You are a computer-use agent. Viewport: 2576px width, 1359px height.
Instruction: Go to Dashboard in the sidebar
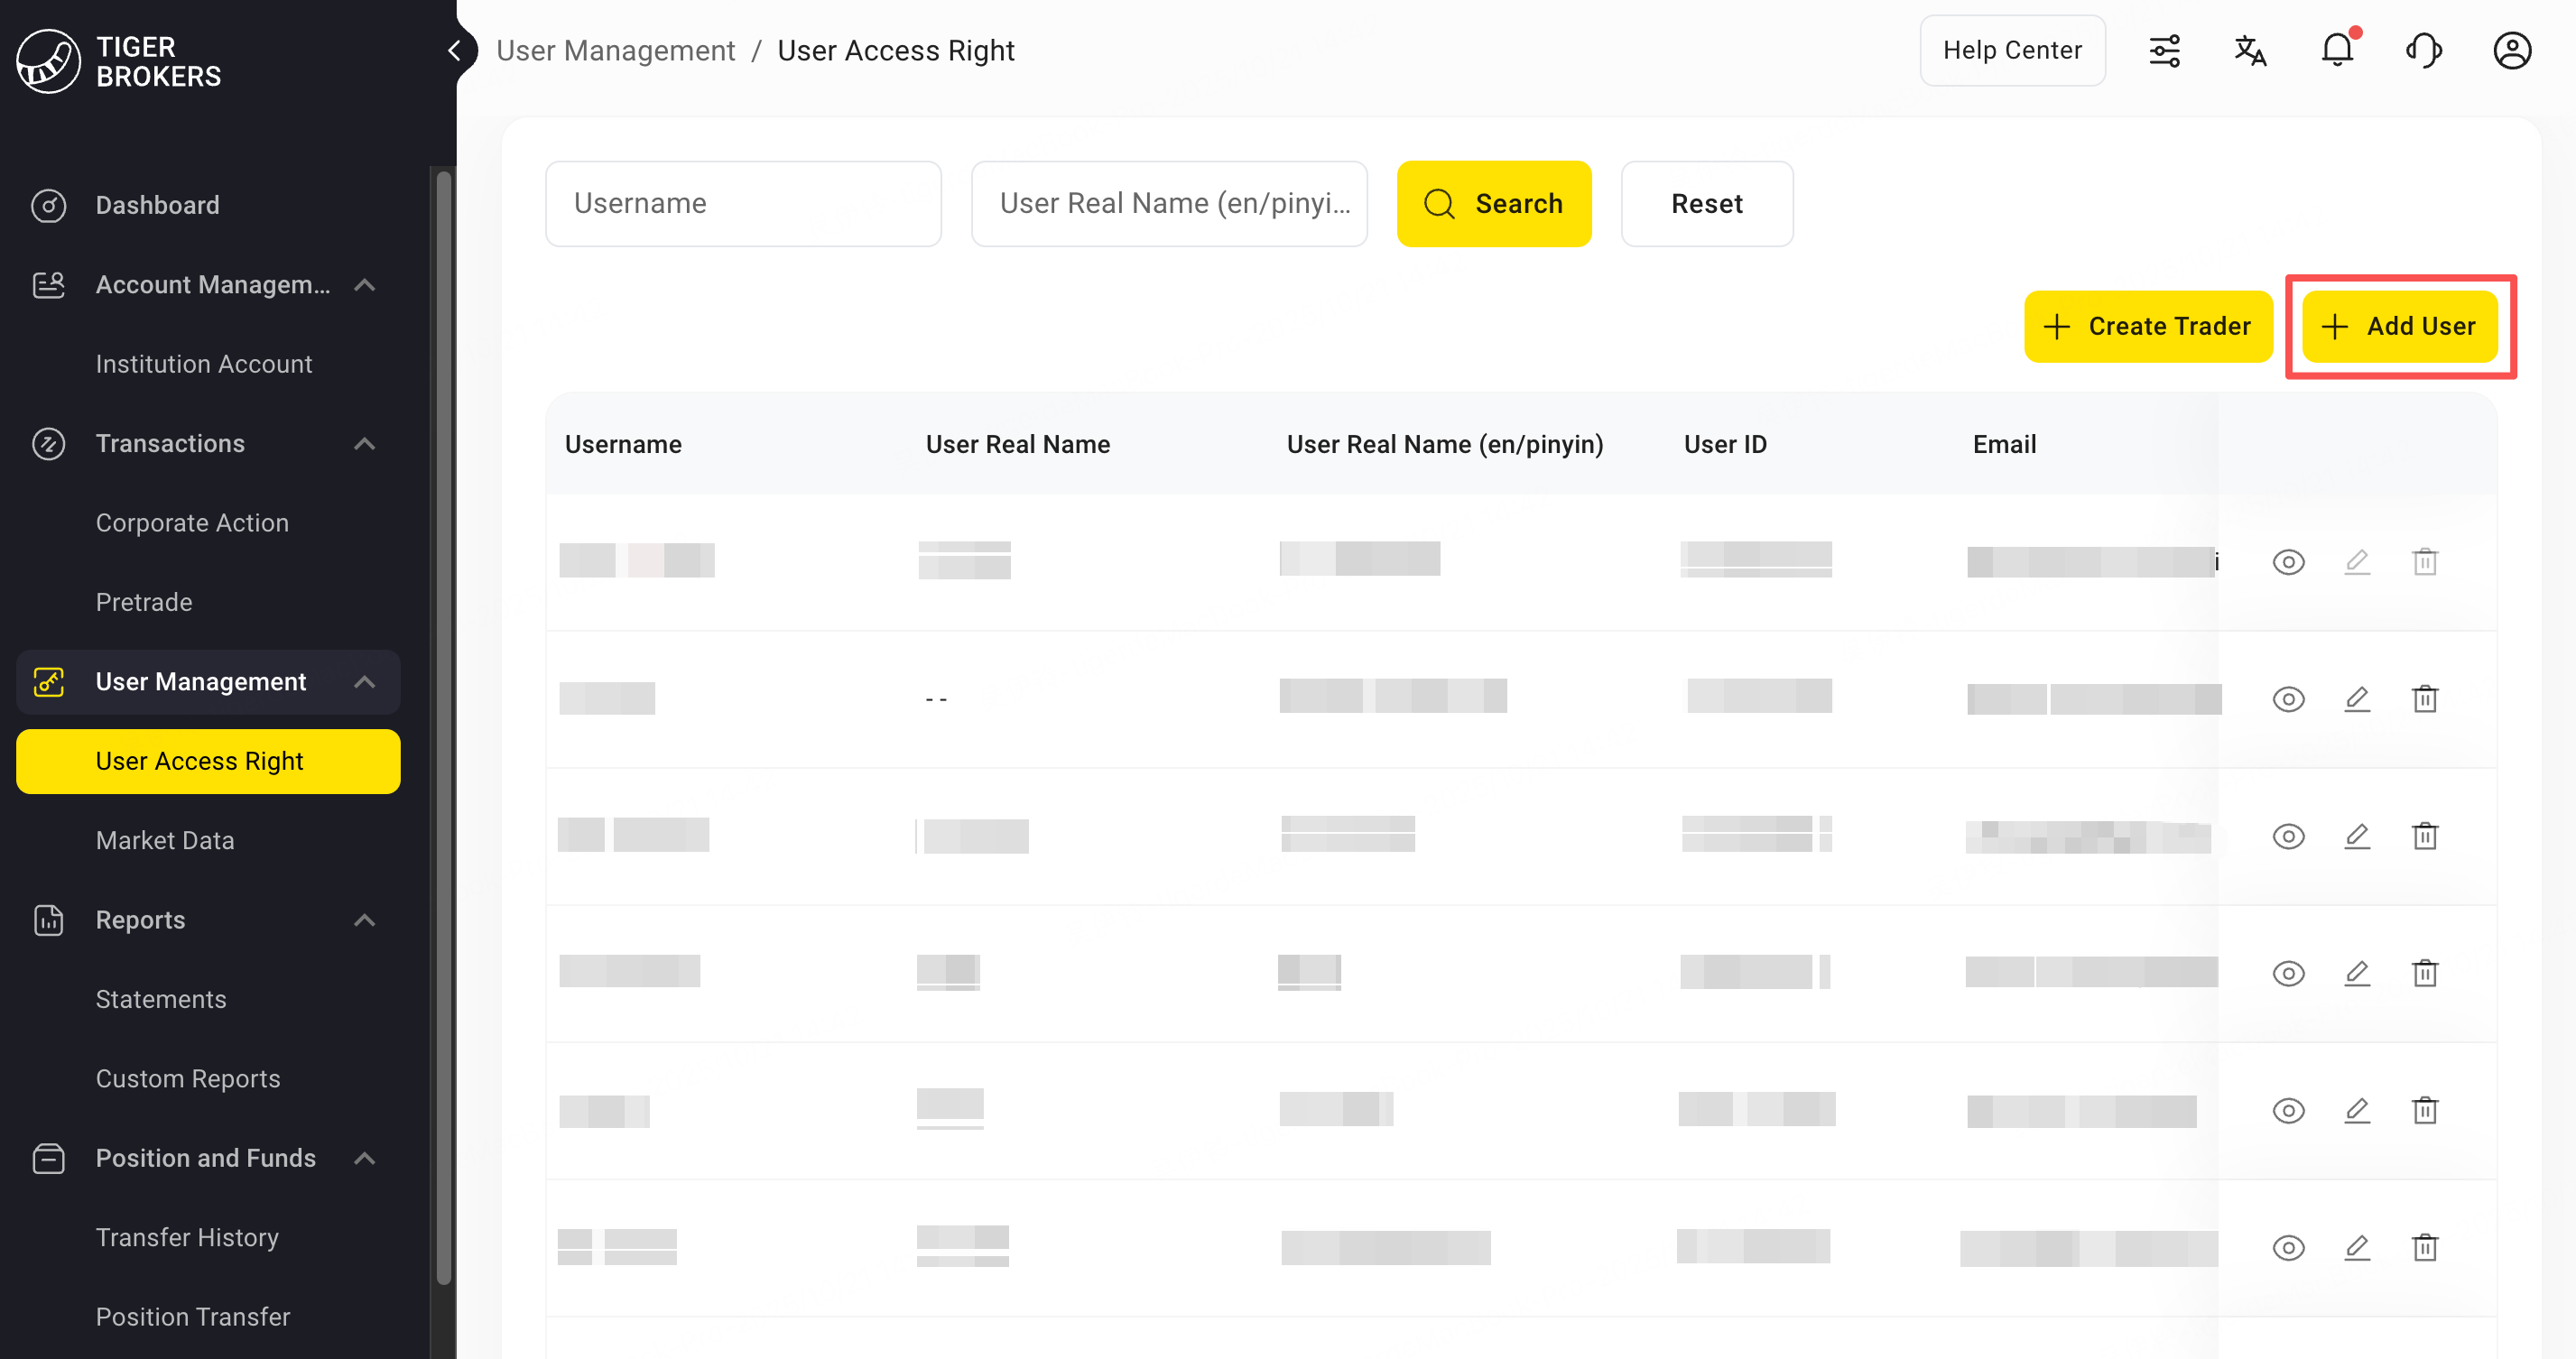[x=157, y=205]
